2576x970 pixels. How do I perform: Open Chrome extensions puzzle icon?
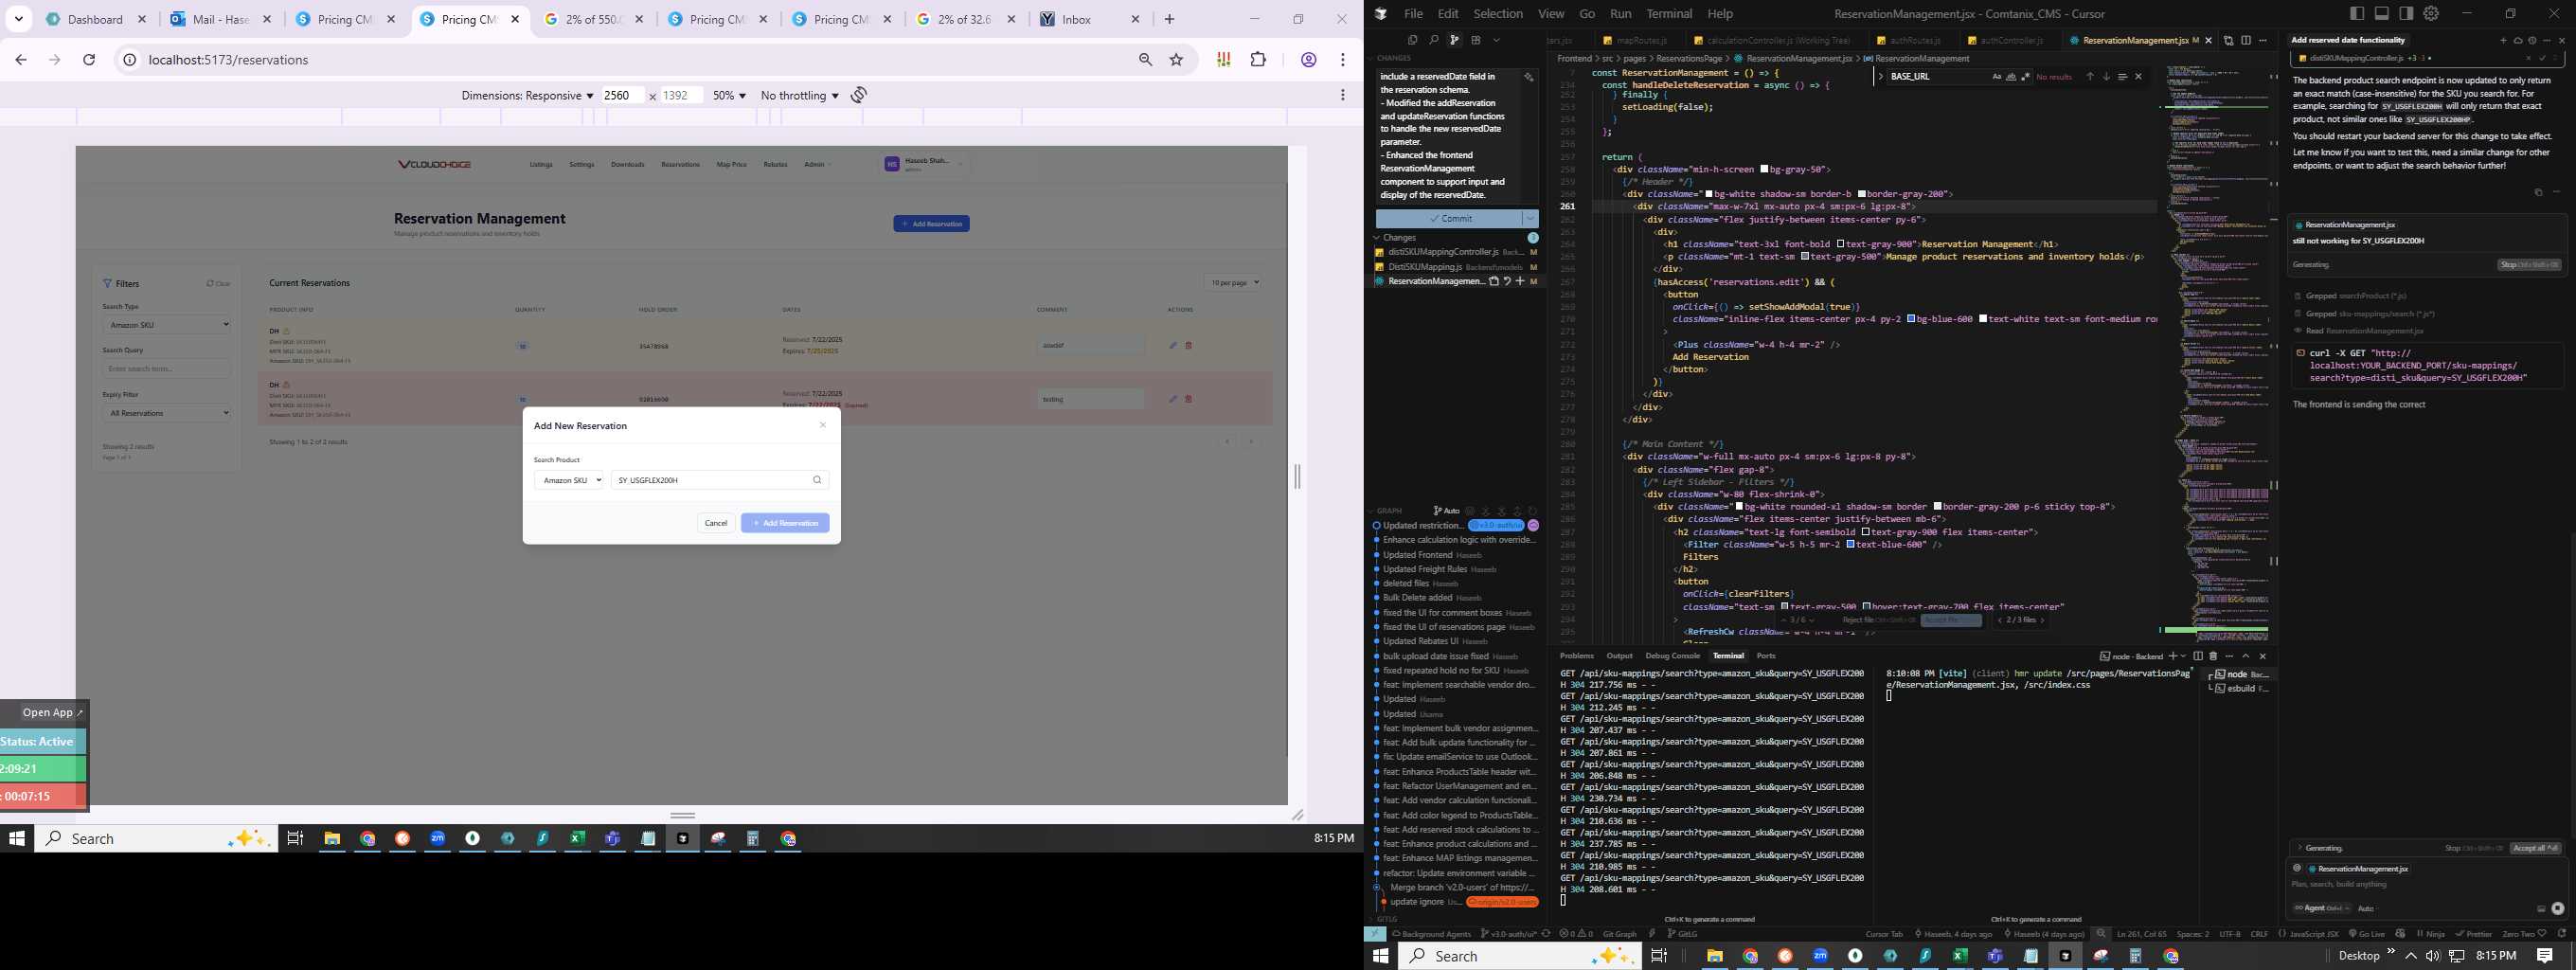click(1259, 60)
